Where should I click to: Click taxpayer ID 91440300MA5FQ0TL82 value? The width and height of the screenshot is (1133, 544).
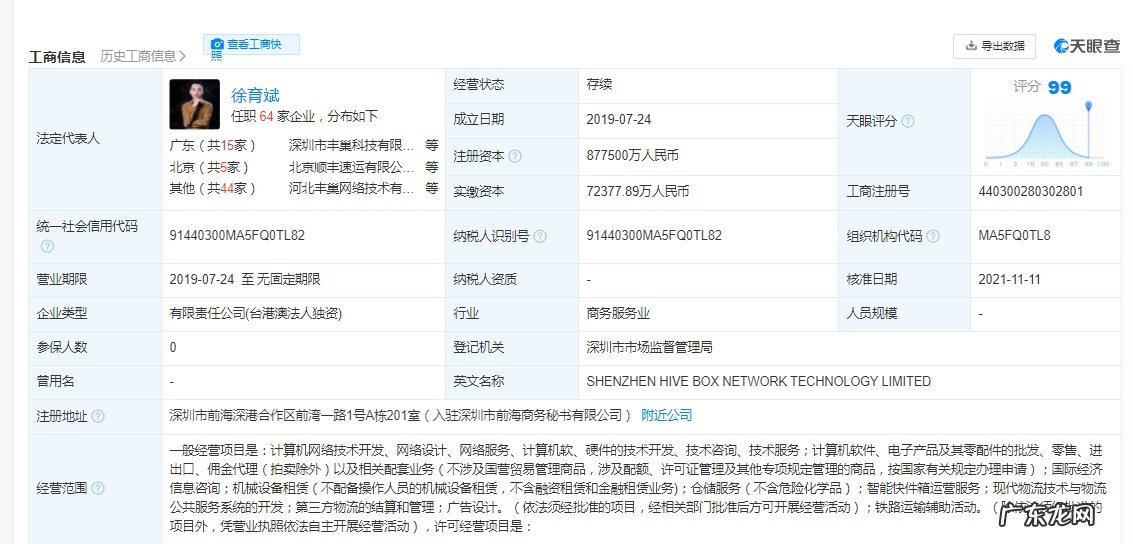pos(654,236)
